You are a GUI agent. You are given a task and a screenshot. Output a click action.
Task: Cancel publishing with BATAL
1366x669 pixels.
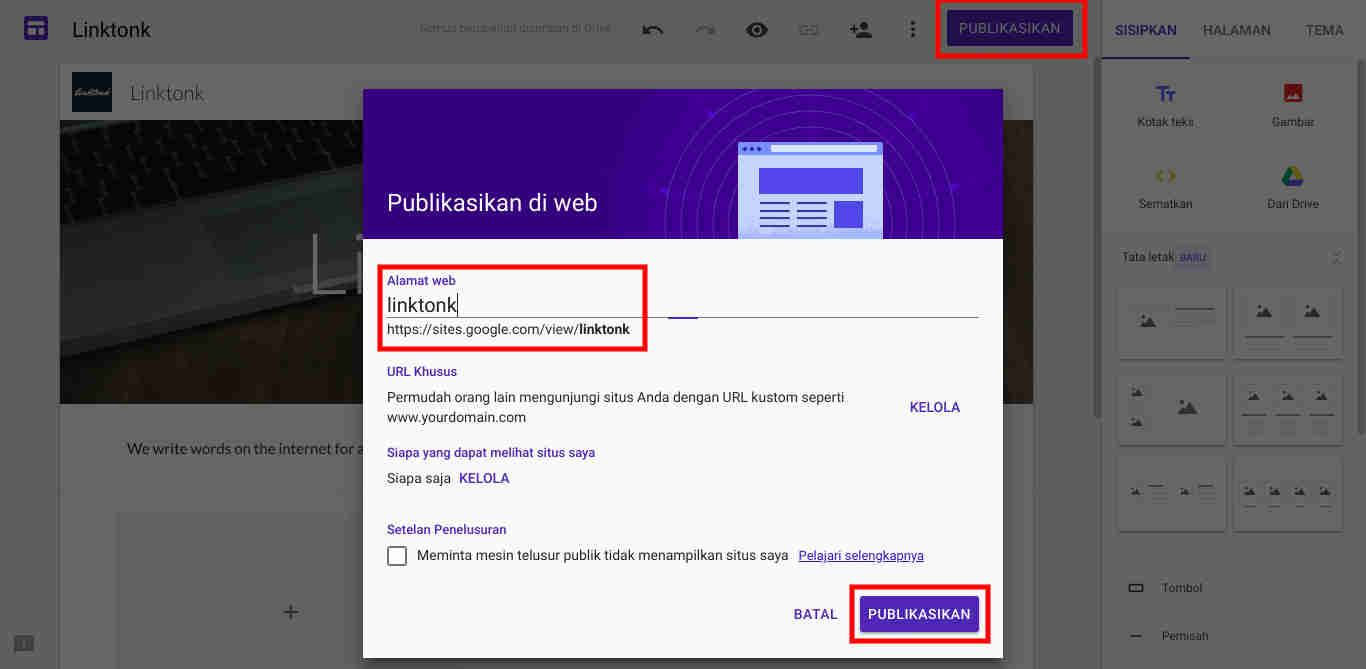815,613
